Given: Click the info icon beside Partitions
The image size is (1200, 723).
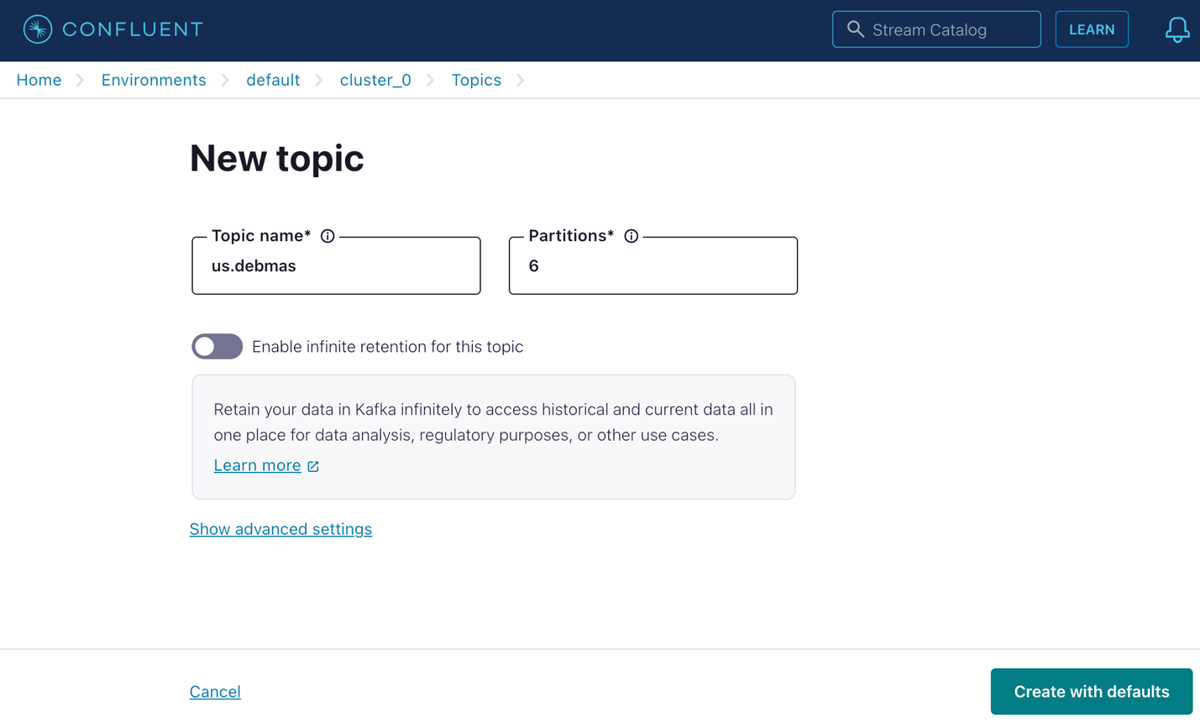Looking at the screenshot, I should click(x=631, y=235).
